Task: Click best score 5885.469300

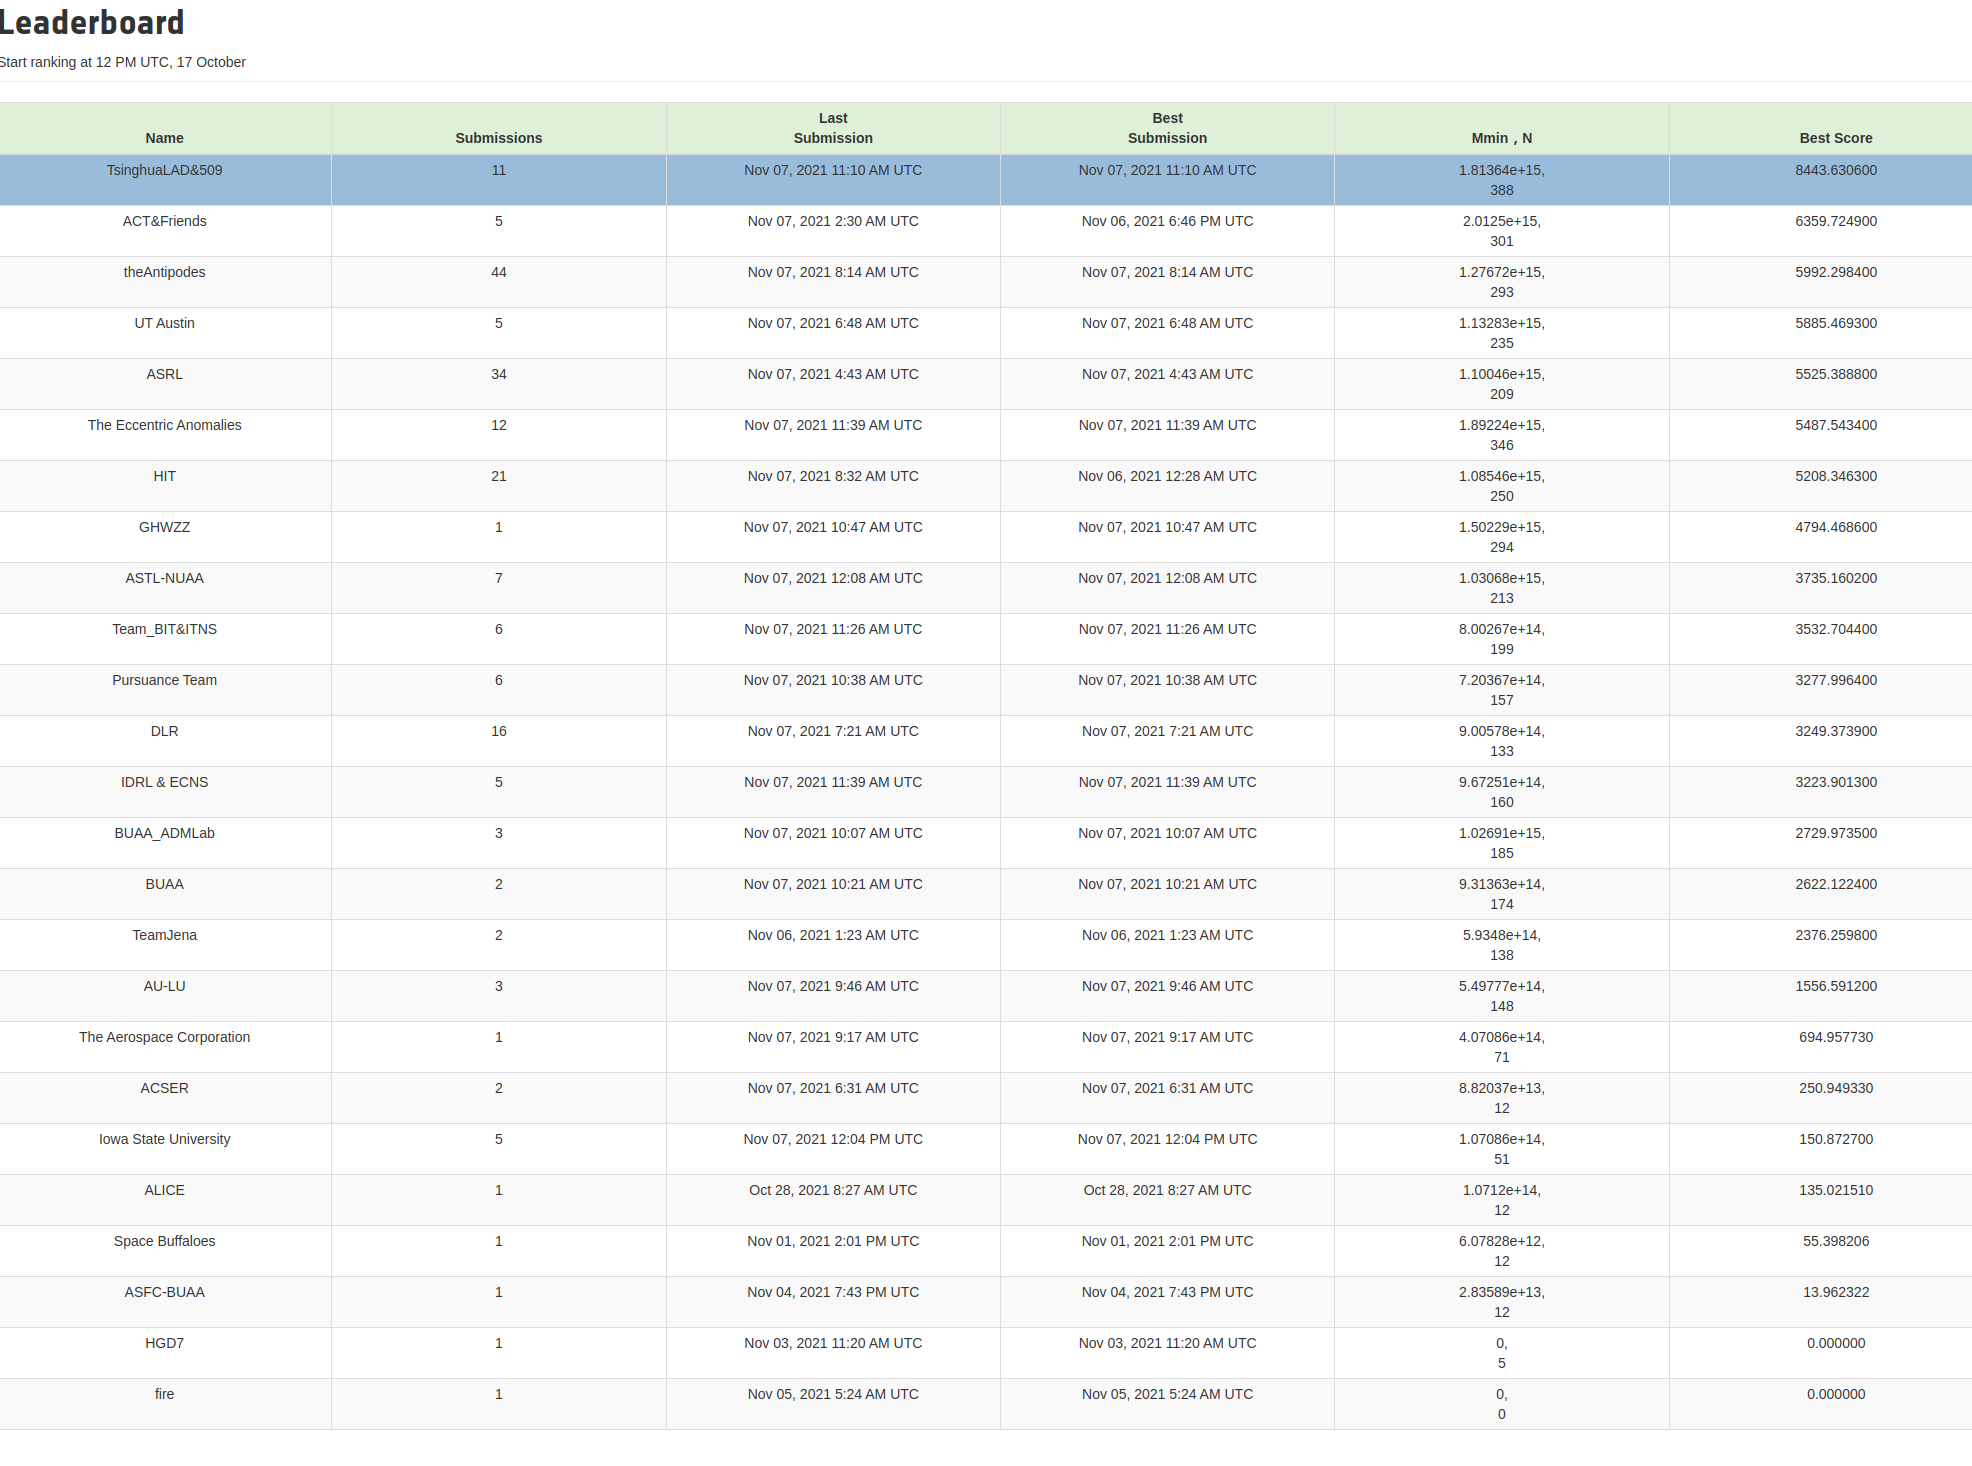Action: (x=1835, y=323)
